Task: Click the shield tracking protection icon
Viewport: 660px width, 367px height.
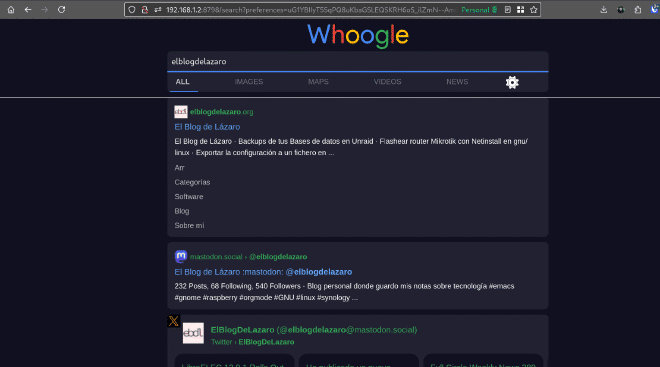Action: 132,10
